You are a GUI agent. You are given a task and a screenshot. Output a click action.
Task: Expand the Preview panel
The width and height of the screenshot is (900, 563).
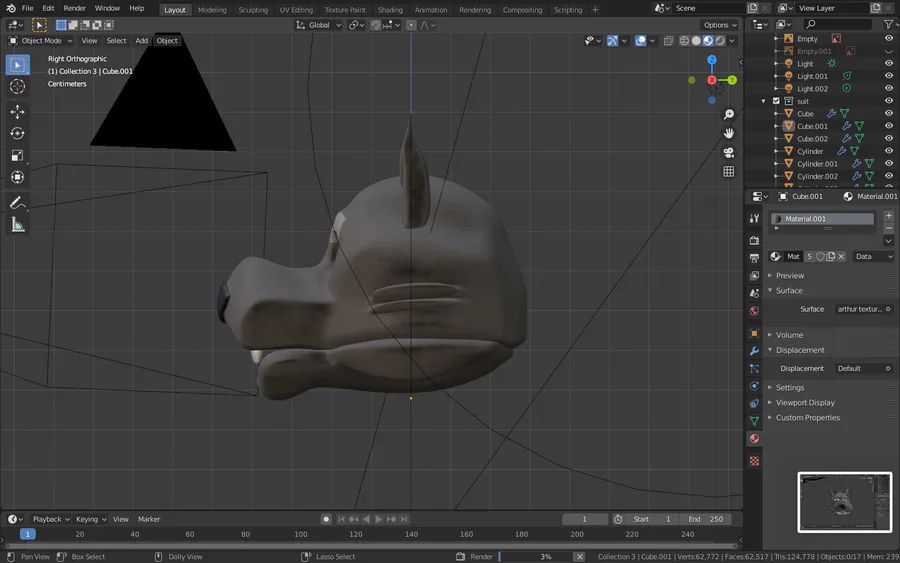point(789,275)
